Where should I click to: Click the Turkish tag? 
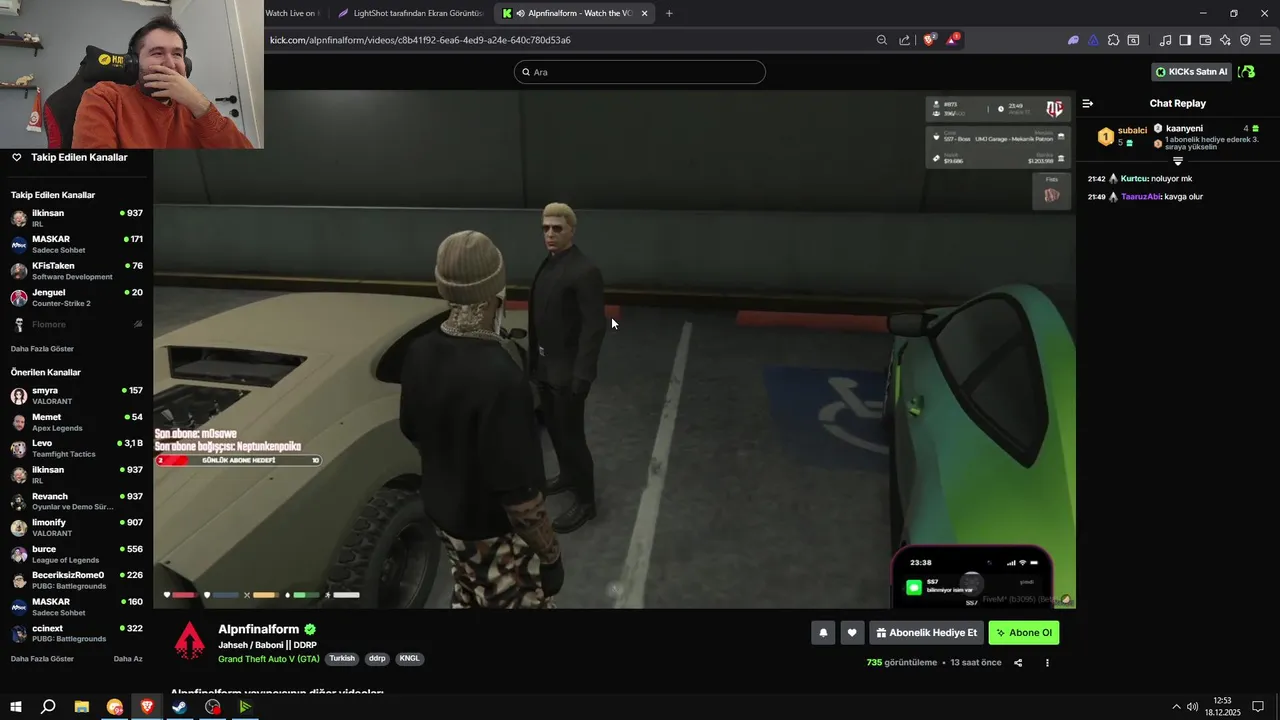(x=342, y=659)
